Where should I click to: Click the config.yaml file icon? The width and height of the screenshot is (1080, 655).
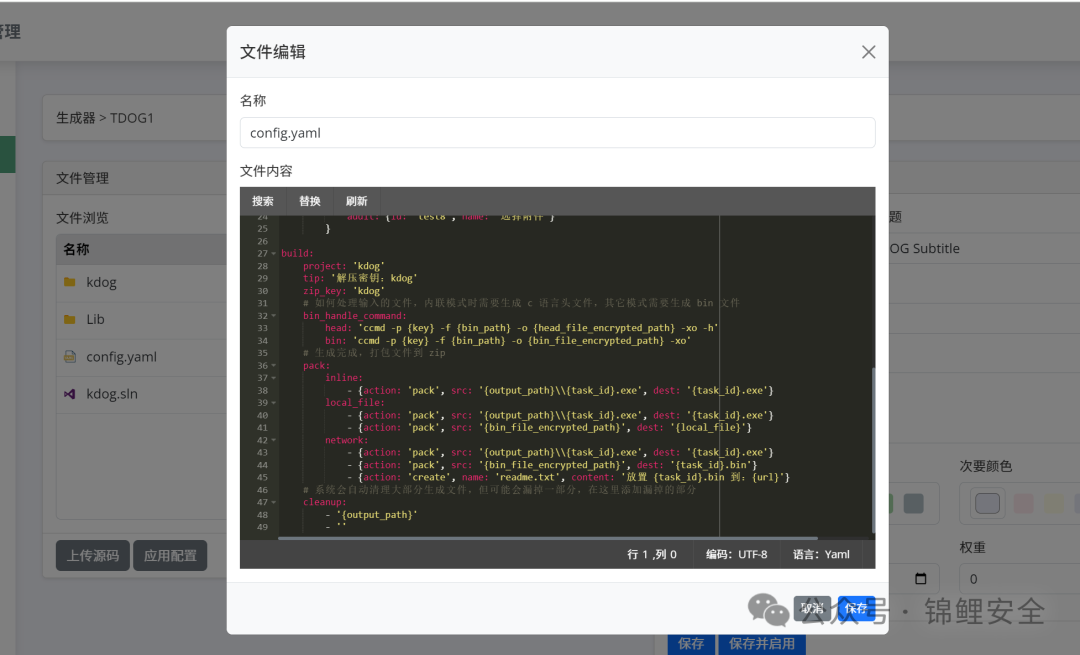click(x=70, y=356)
